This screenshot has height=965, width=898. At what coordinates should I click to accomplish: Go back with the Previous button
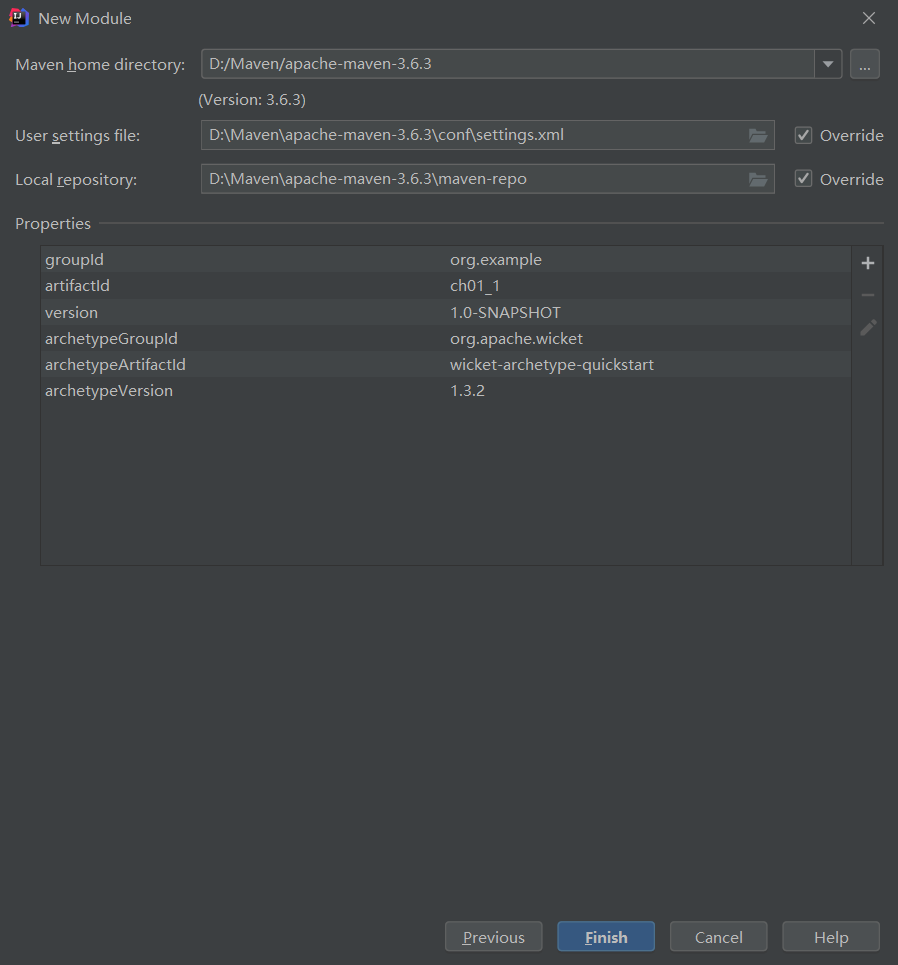(494, 937)
